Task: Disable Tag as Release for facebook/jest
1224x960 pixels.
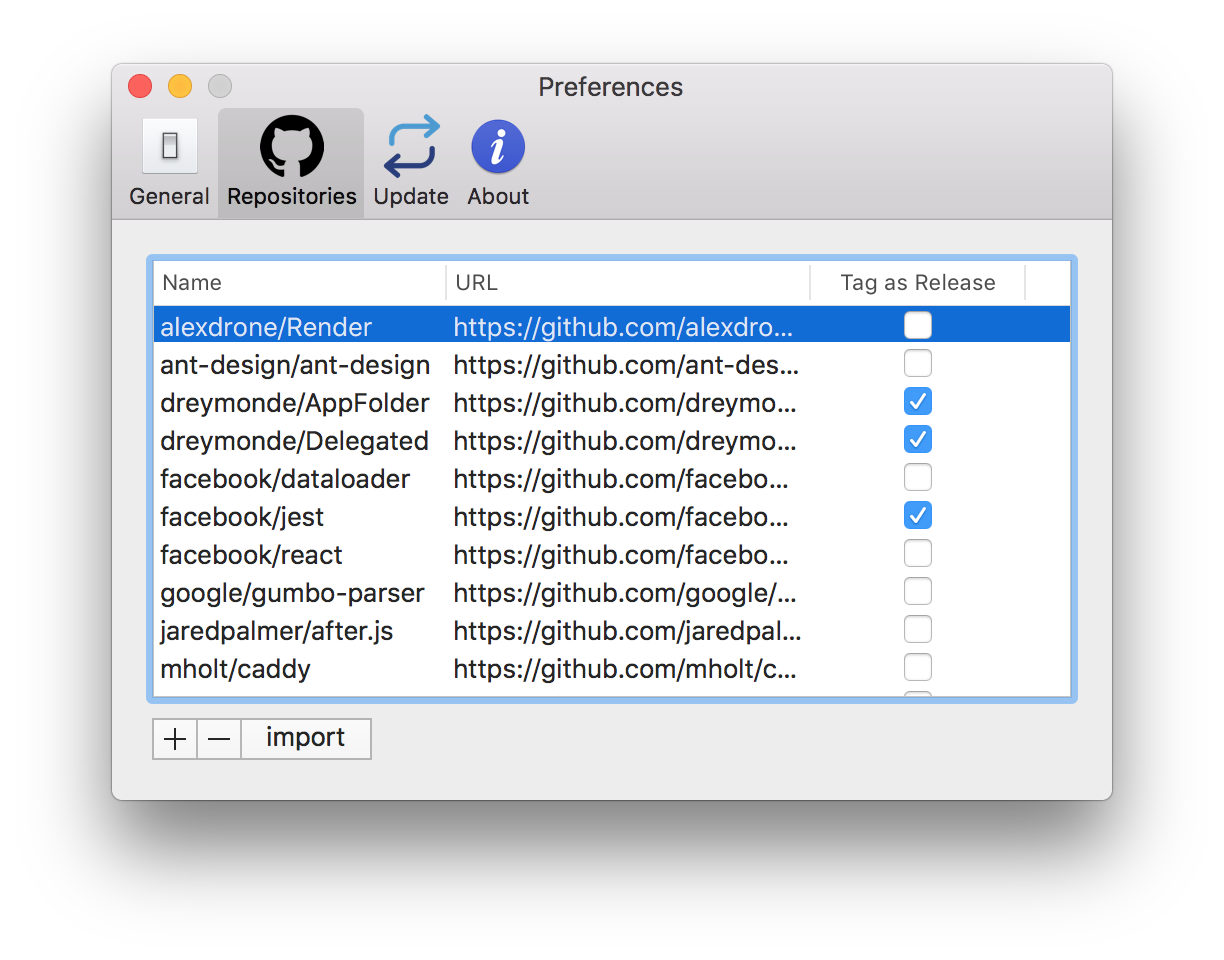Action: (x=917, y=515)
